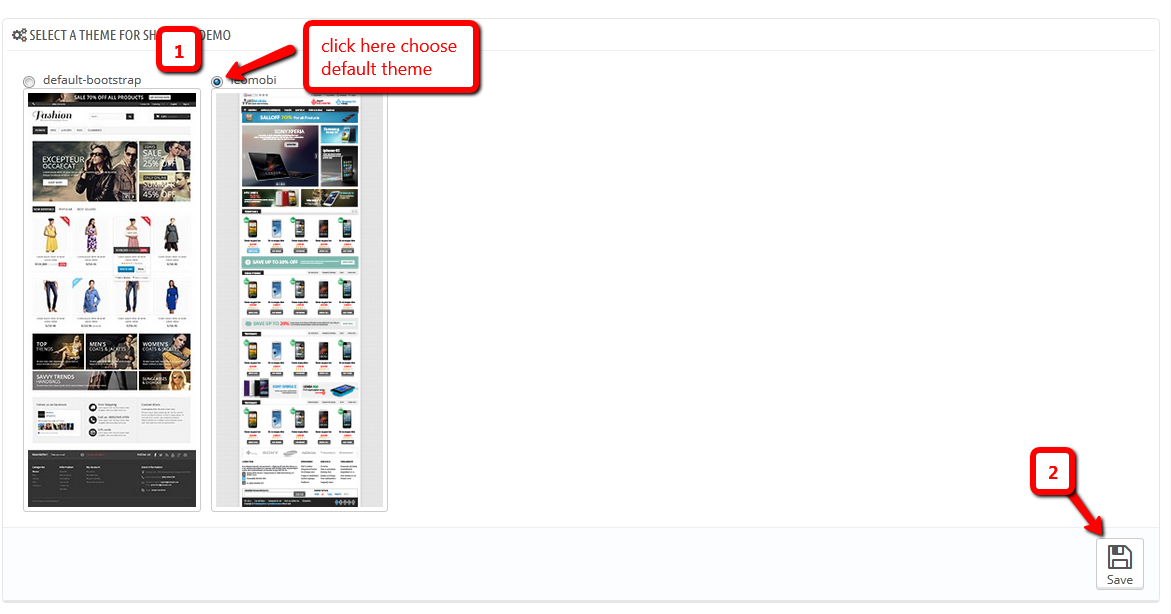The image size is (1171, 614).
Task: Open the default-bootstrap theme preview thumbnail
Action: pos(112,300)
